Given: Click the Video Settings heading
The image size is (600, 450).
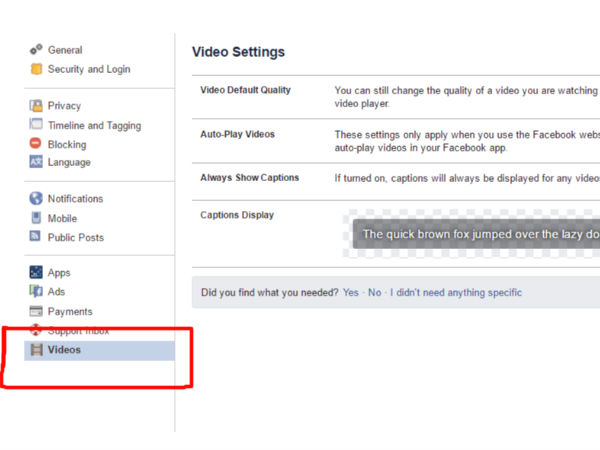Looking at the screenshot, I should [238, 52].
